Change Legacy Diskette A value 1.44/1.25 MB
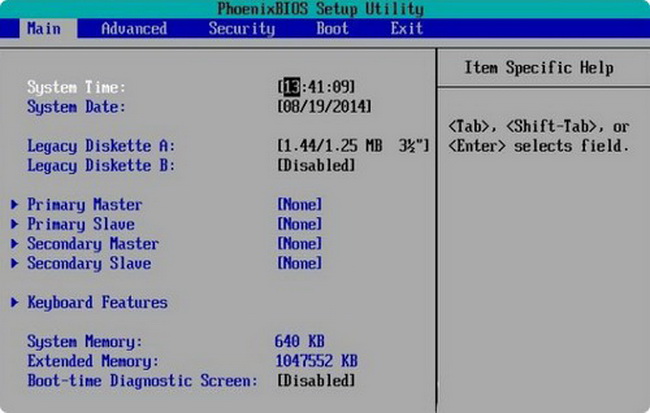Viewport: 650px width, 413px height. (353, 146)
